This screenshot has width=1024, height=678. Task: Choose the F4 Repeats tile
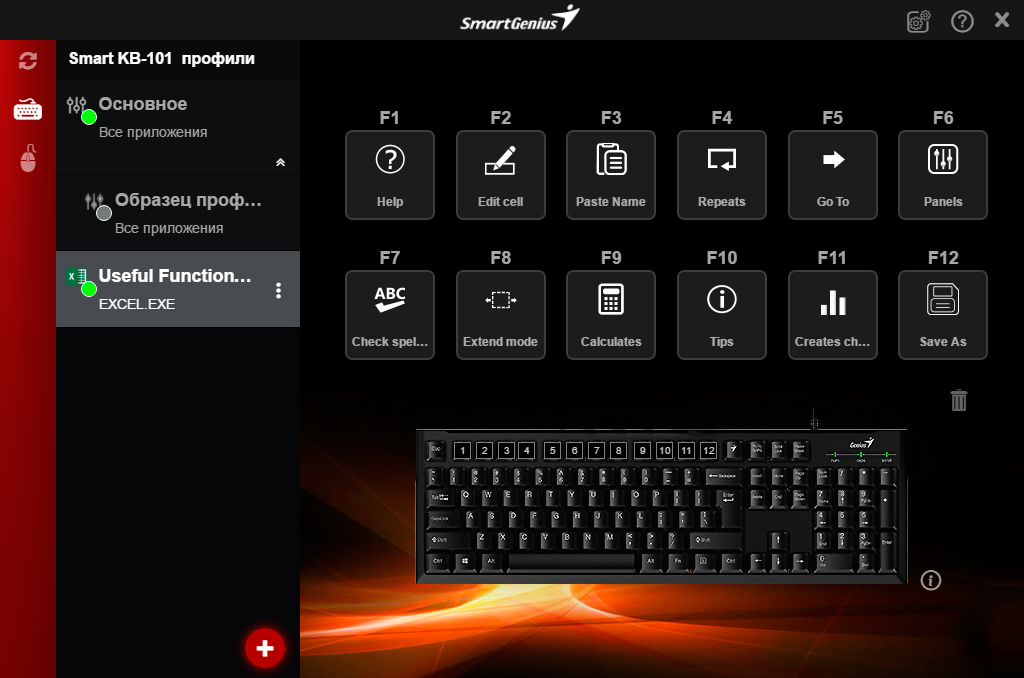click(x=722, y=175)
